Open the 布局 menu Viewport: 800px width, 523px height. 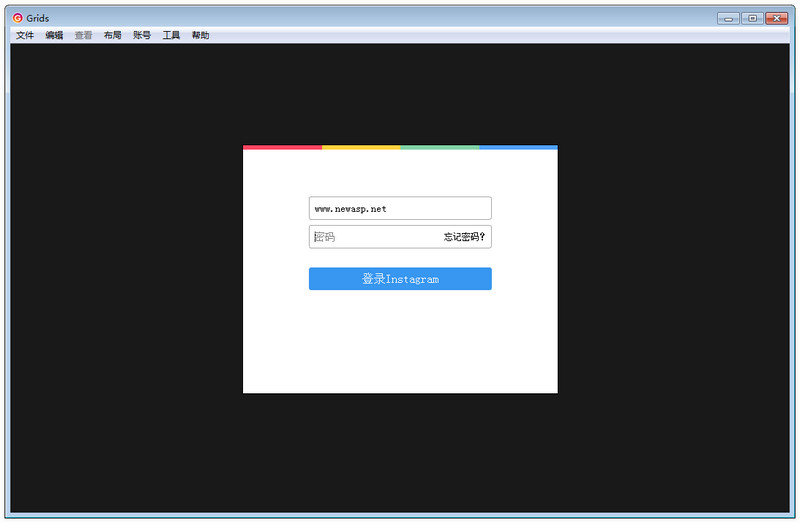(x=113, y=35)
